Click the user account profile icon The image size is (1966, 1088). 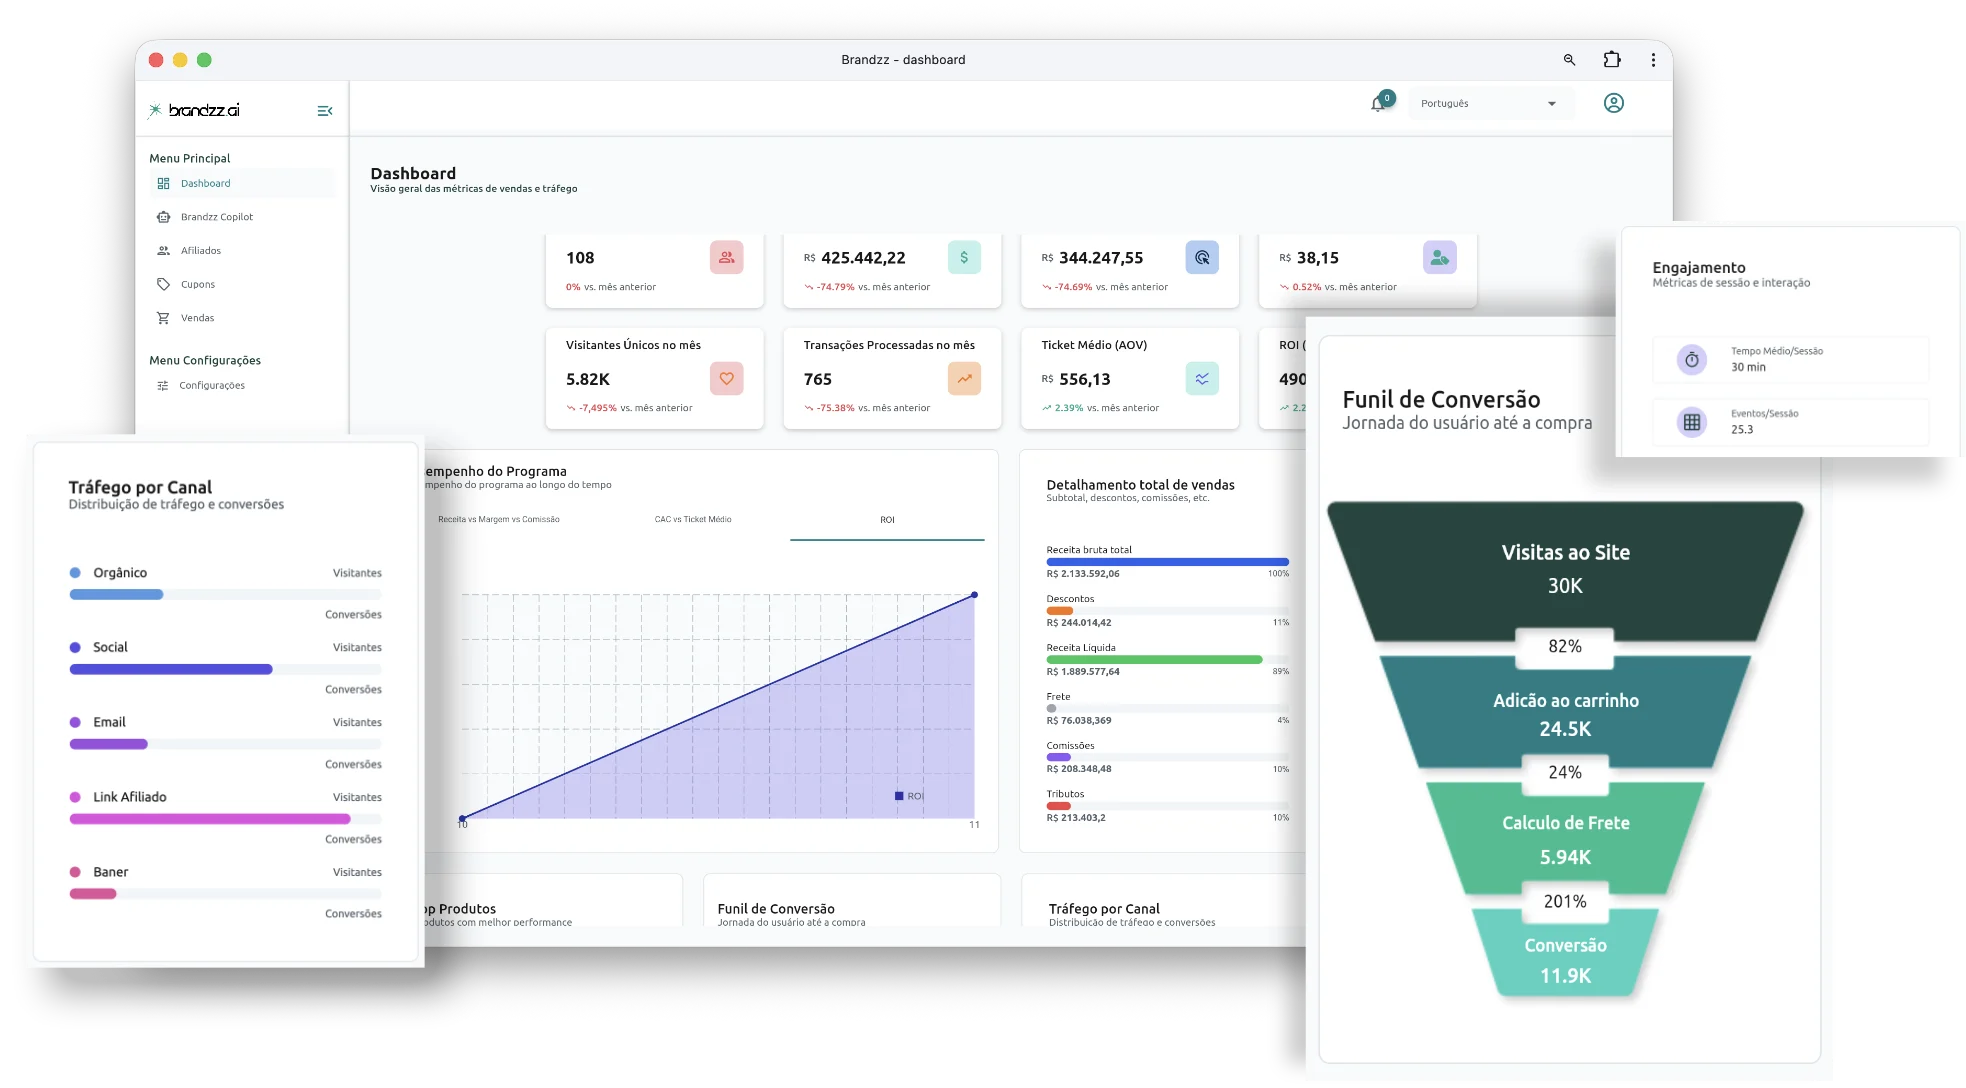(1614, 103)
